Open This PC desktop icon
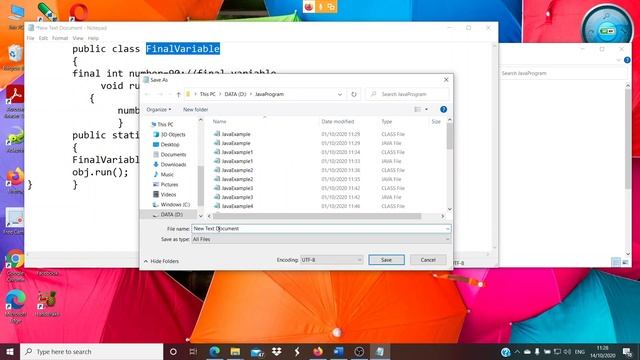This screenshot has width=640, height=360. click(16, 16)
